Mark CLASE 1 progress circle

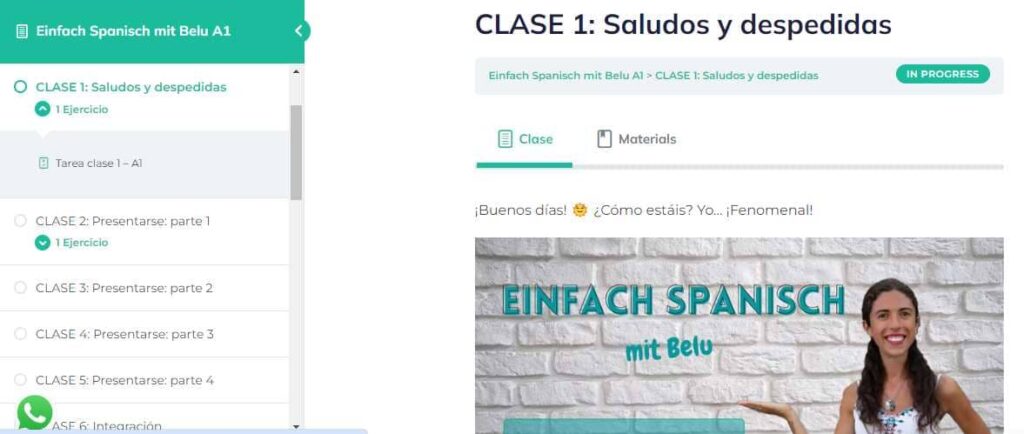(x=20, y=87)
